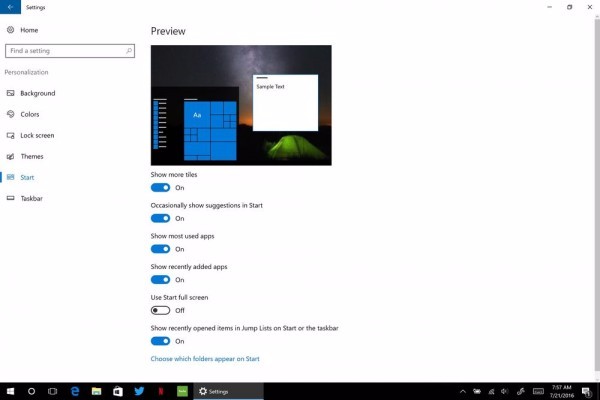
Task: Disable Occasionally show suggestions in Start
Action: tap(160, 218)
